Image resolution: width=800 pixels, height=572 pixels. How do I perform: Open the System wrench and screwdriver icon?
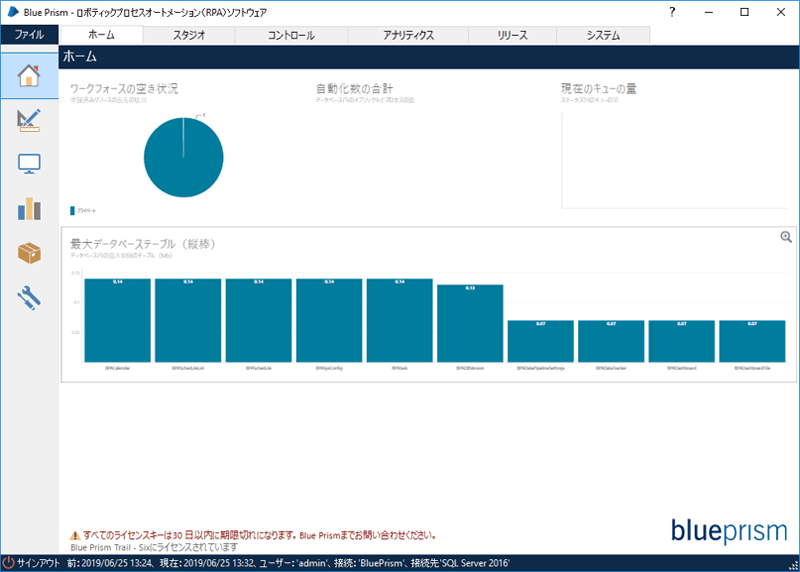point(29,298)
